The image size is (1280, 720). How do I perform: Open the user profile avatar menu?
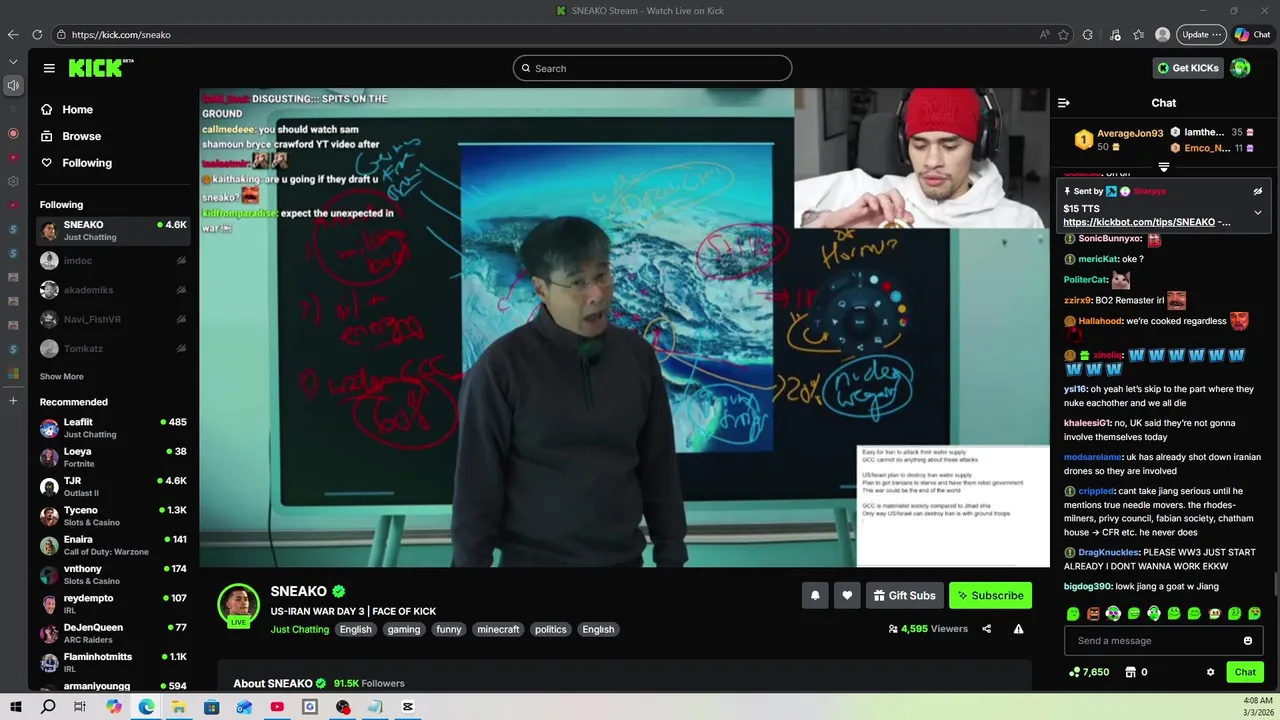1241,68
